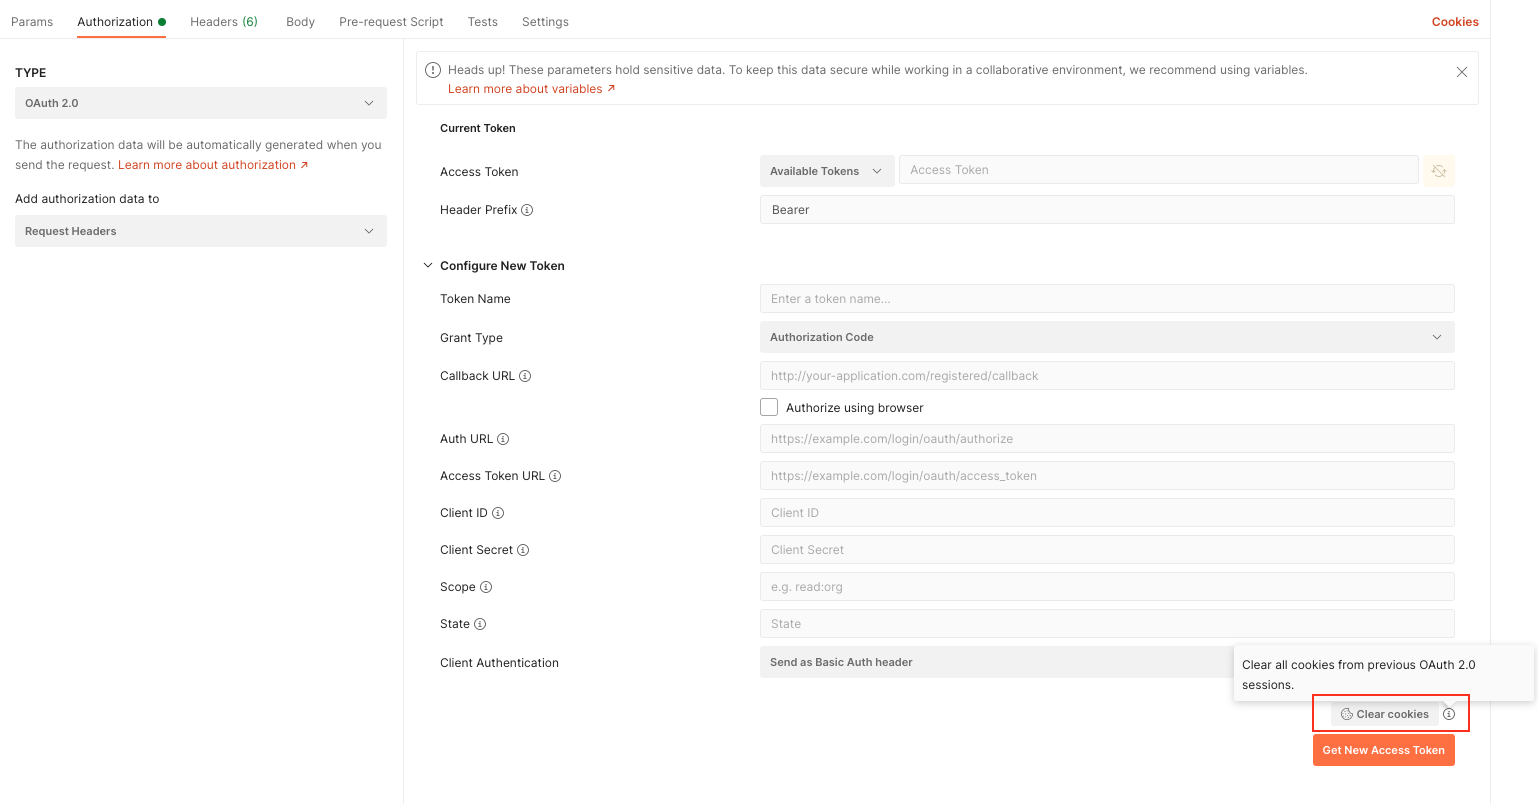This screenshot has height=804, width=1538.
Task: Switch to the Pre-request Script tab
Action: pyautogui.click(x=391, y=21)
